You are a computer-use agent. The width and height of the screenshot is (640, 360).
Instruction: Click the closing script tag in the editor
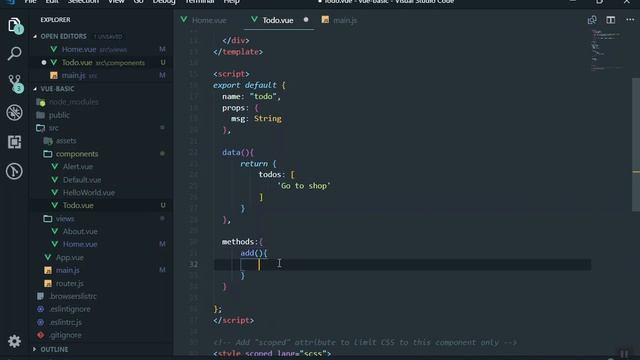tap(233, 320)
